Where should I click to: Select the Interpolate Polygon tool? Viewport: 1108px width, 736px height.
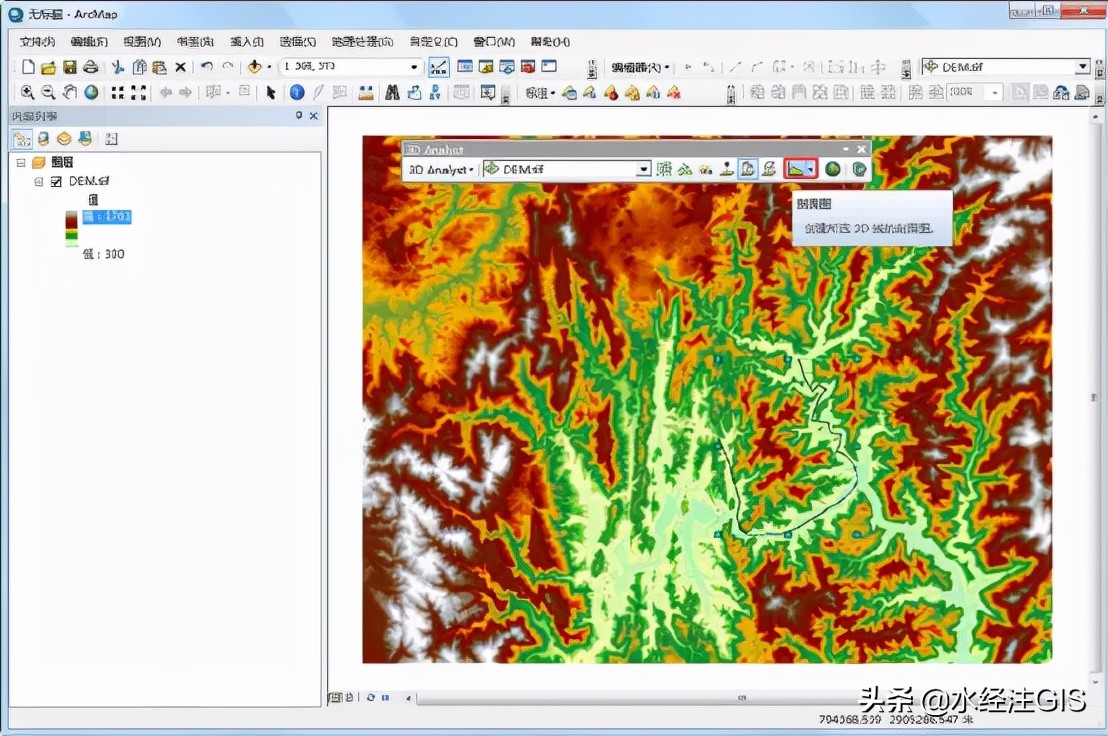point(769,170)
